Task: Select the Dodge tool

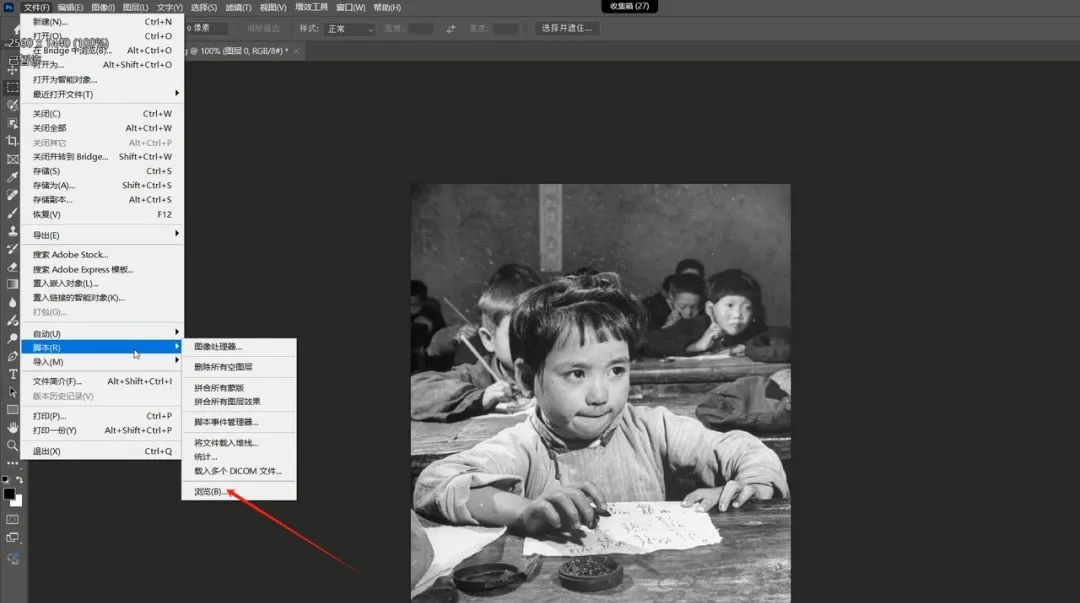Action: tap(12, 338)
